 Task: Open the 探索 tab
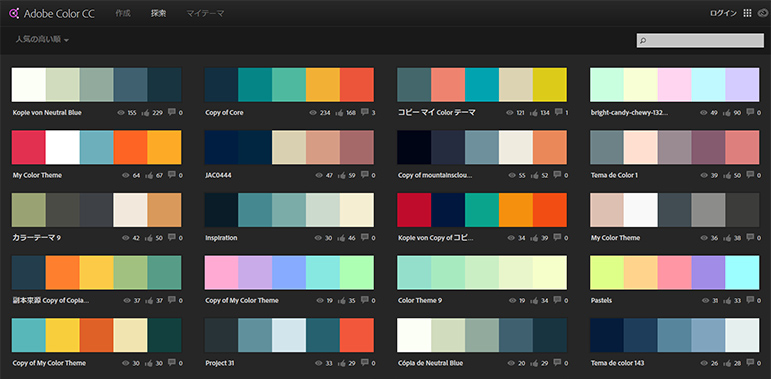pyautogui.click(x=158, y=13)
